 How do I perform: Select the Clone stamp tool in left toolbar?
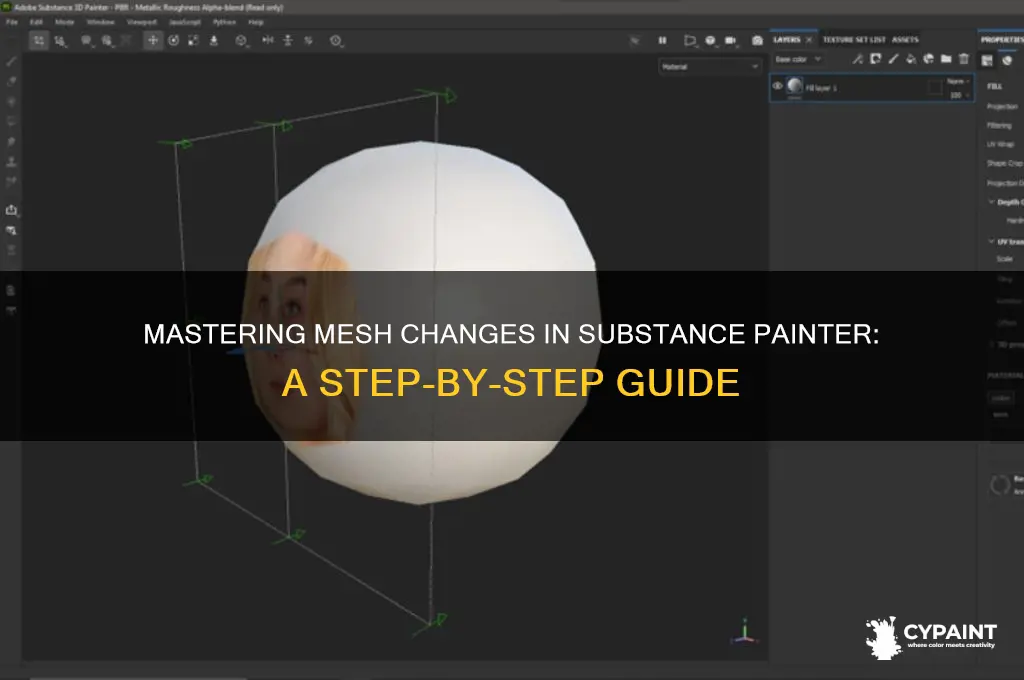[x=11, y=161]
